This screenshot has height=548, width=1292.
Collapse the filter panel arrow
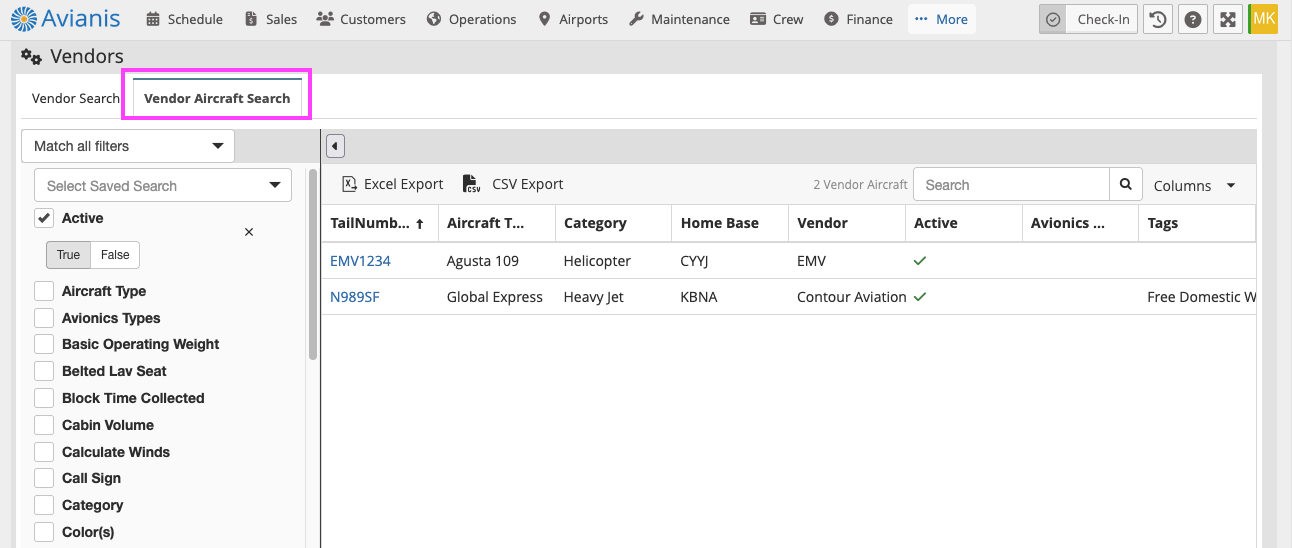click(x=335, y=146)
